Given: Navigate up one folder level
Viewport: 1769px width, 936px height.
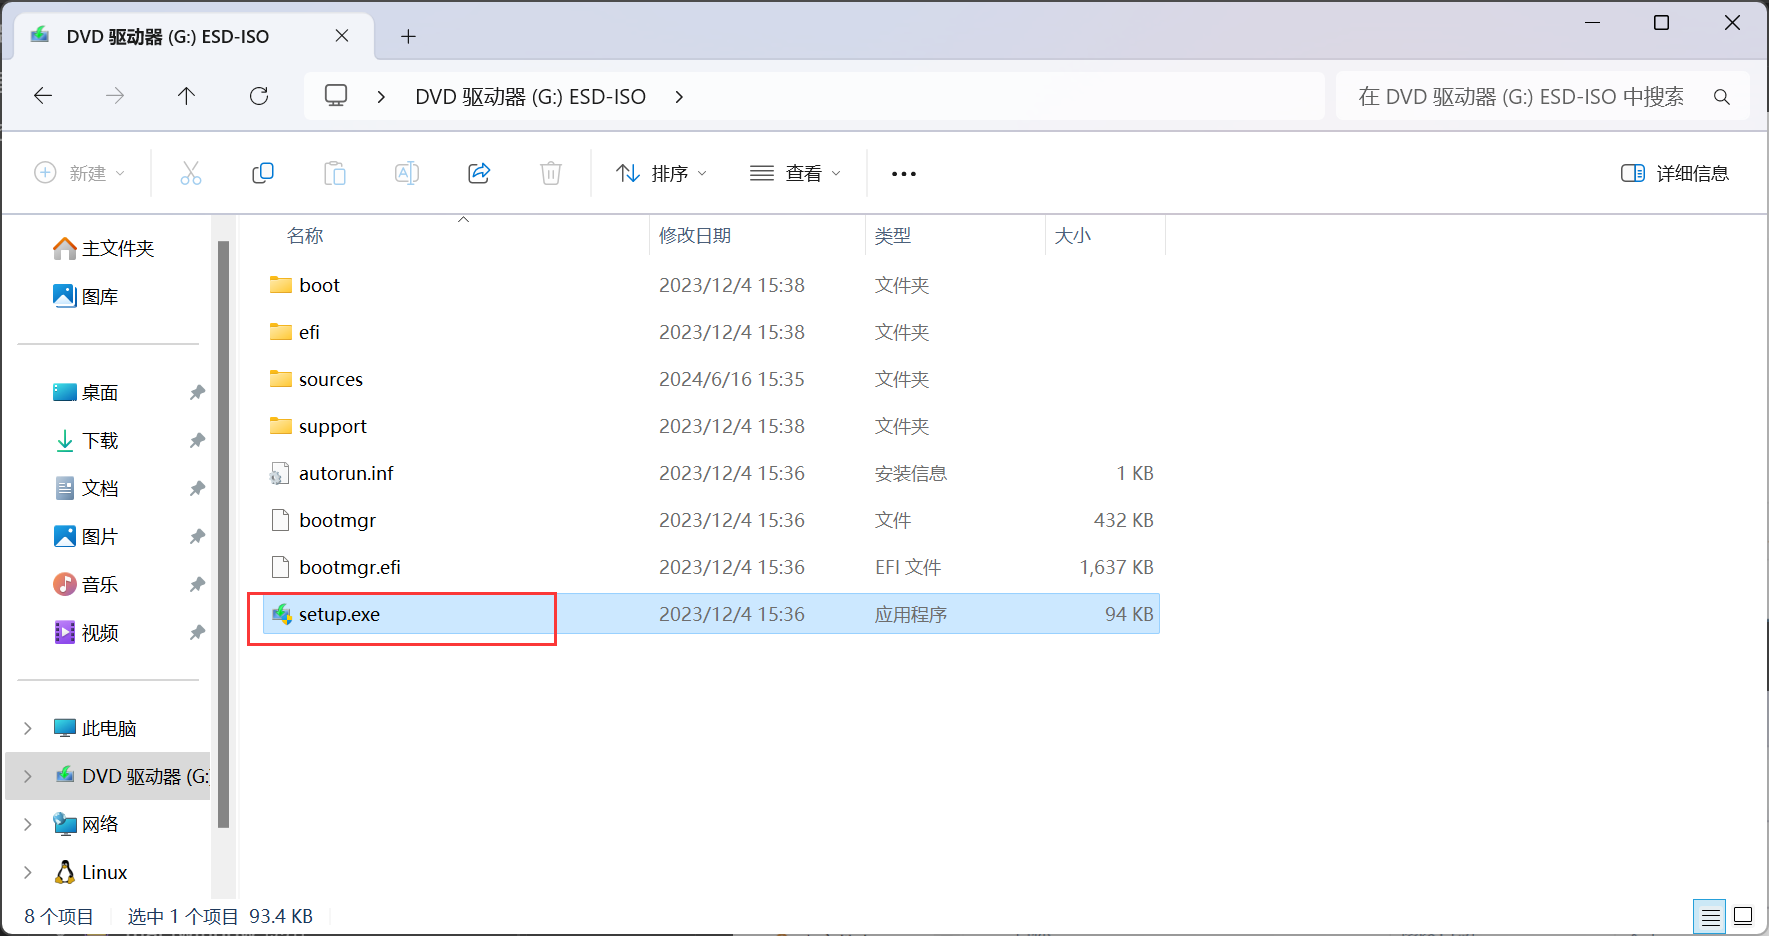Looking at the screenshot, I should click(x=186, y=96).
